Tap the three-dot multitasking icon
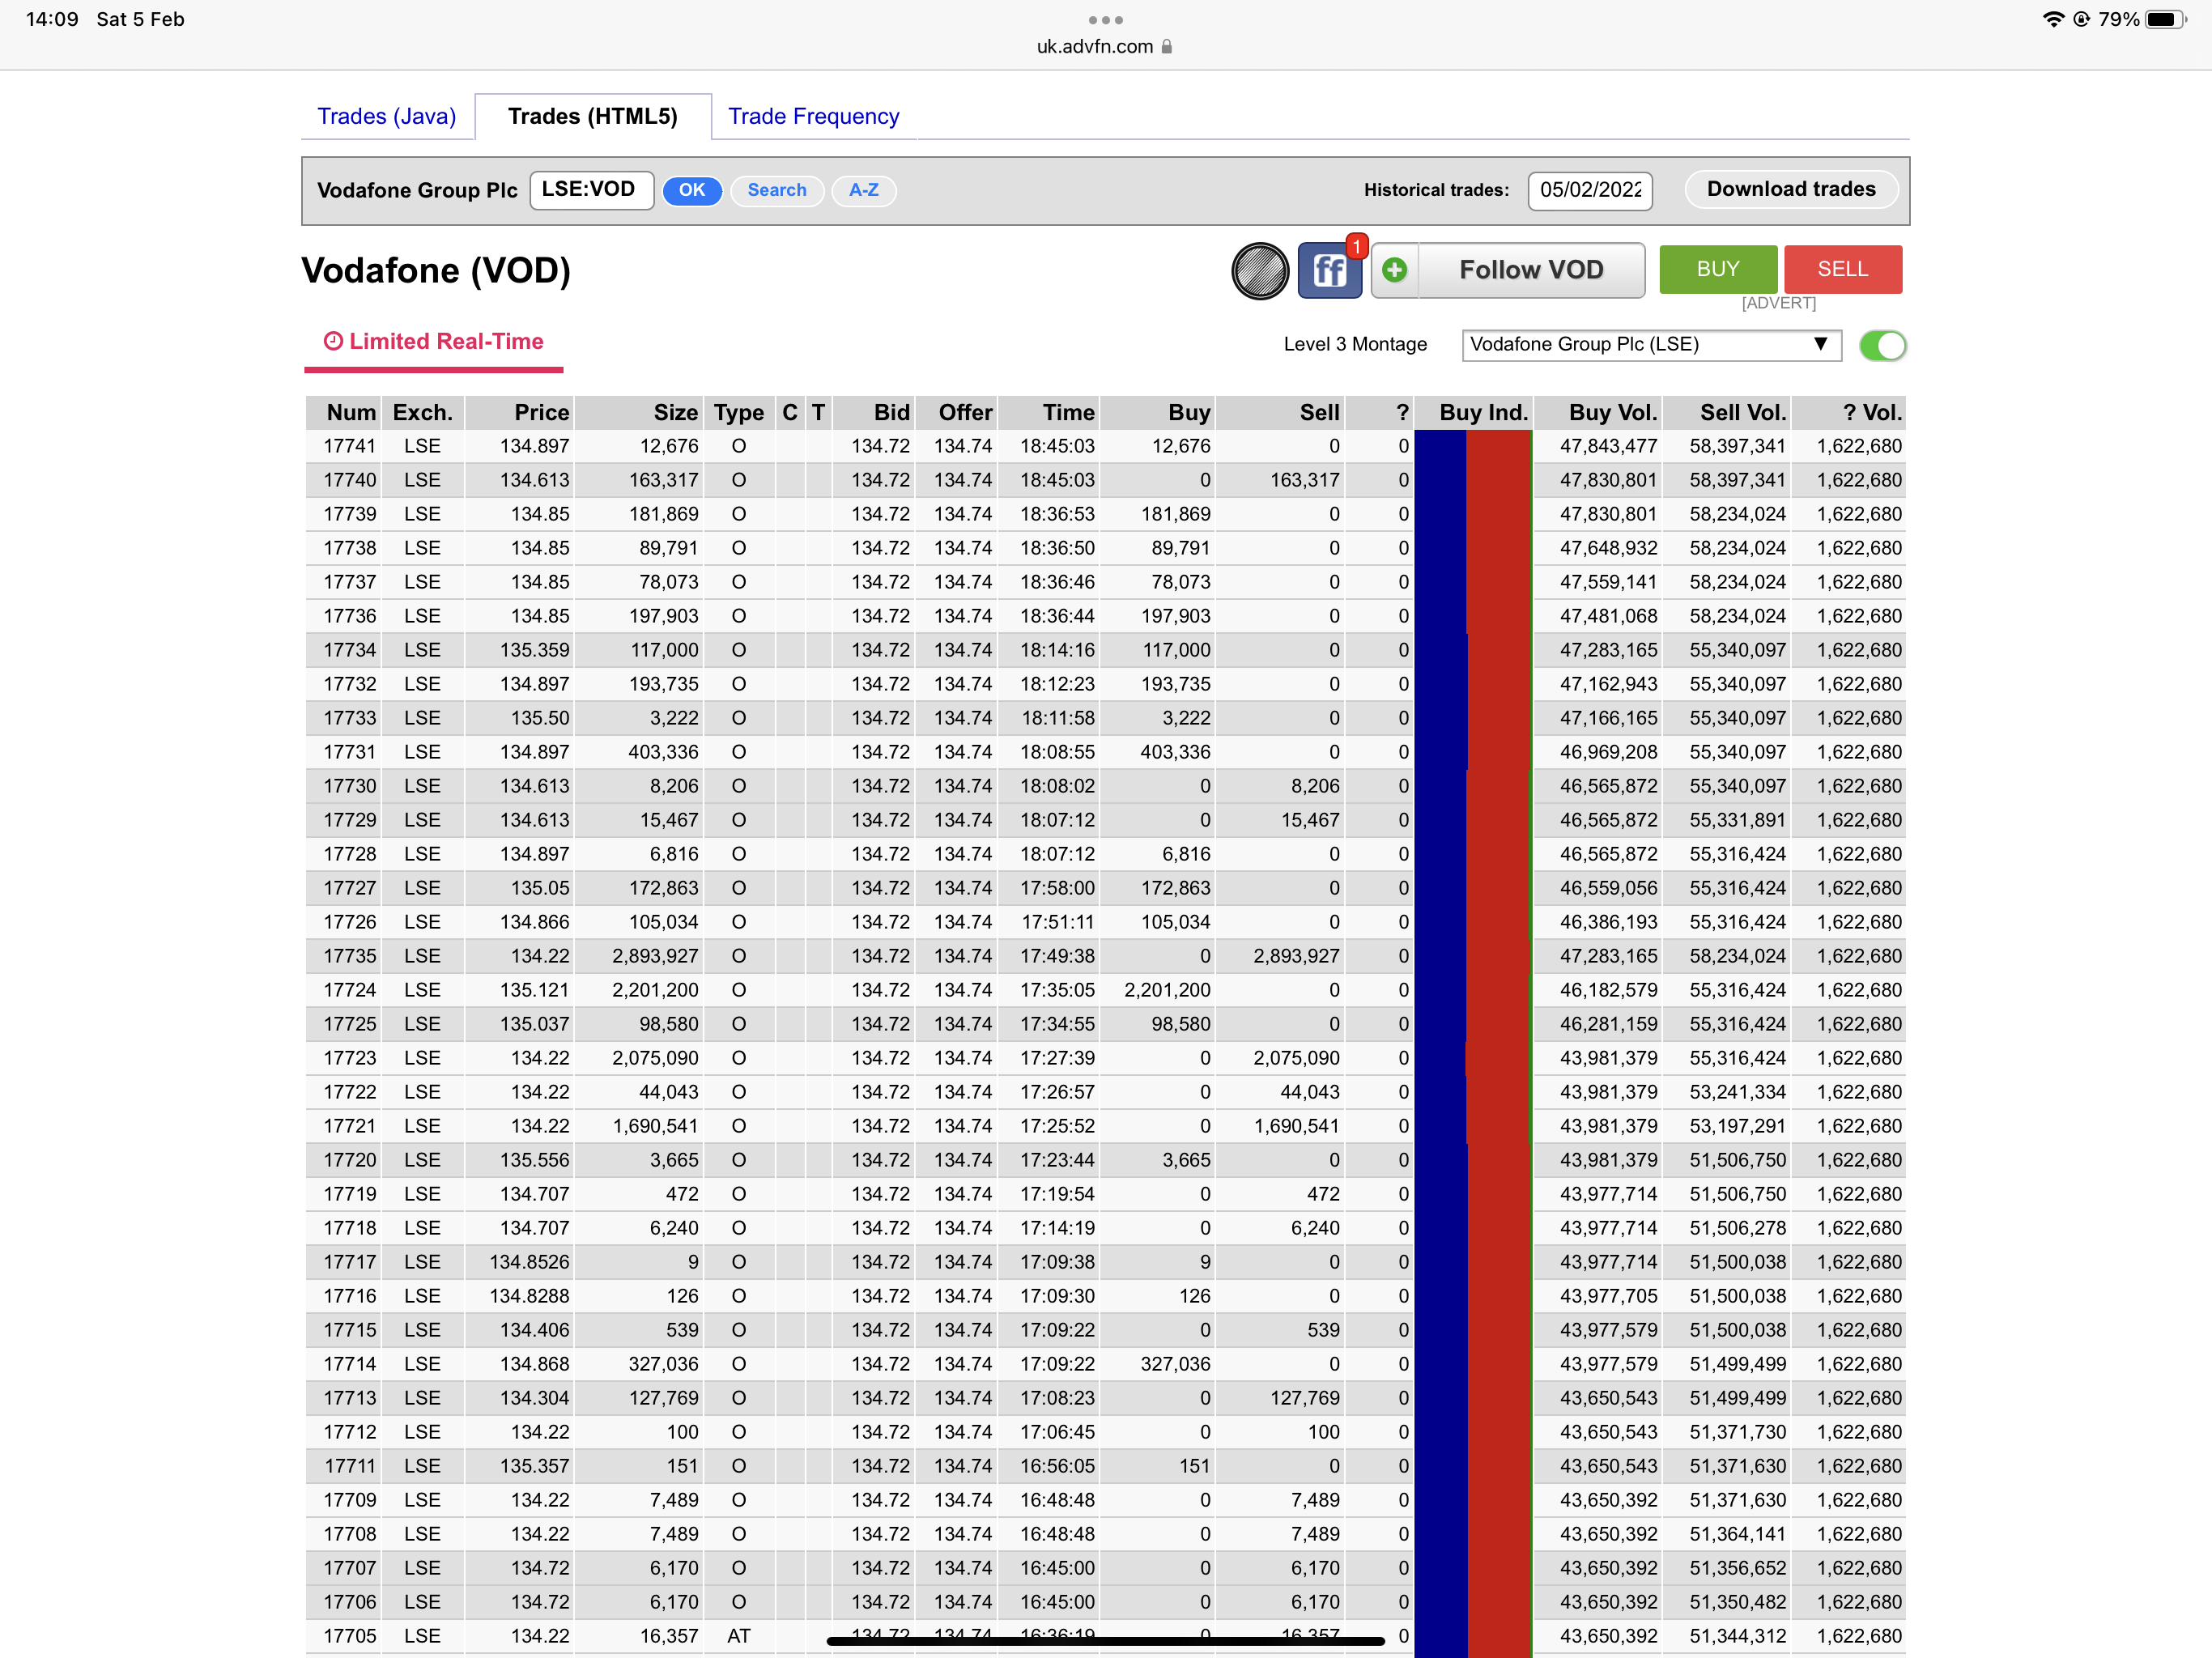Viewport: 2212px width, 1658px height. 1105,20
